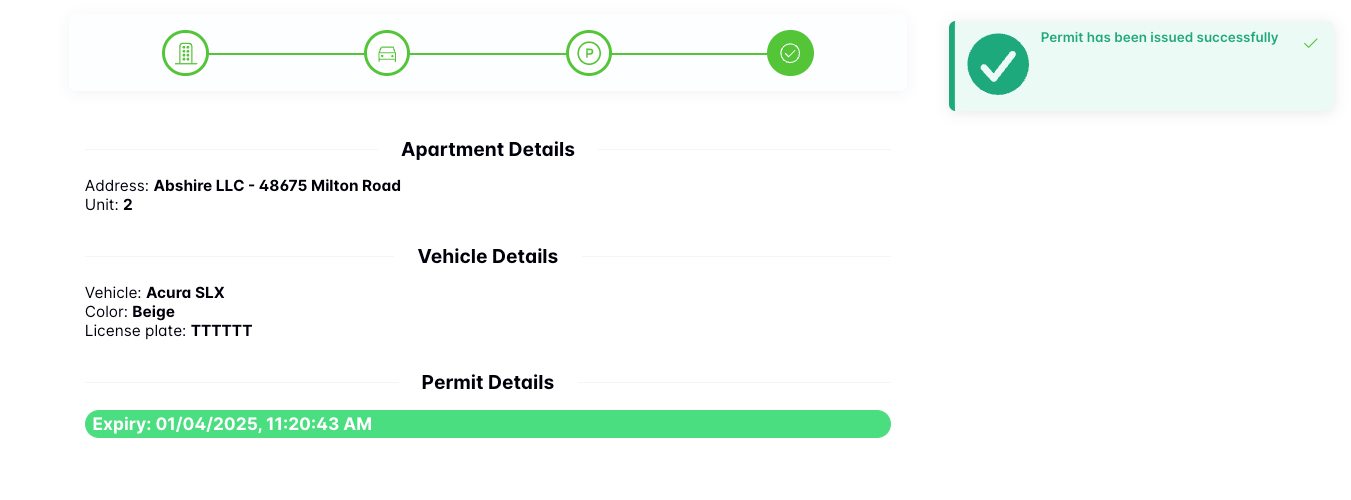The image size is (1351, 500).
Task: Click the 'Color: Beige' line
Action: click(x=130, y=312)
